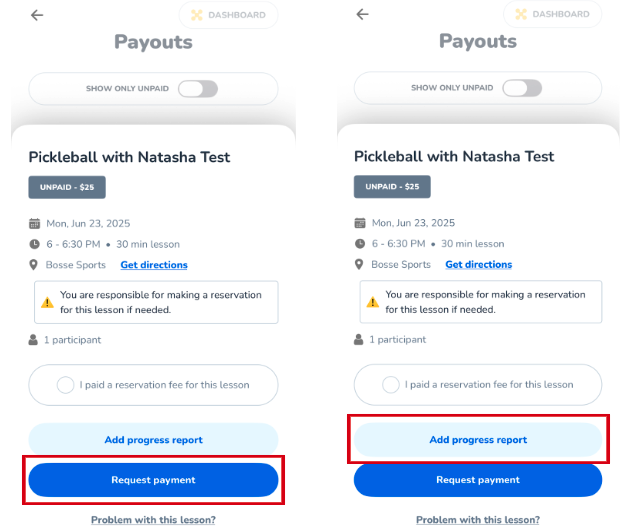Click the Unpaid $25 badge in the right screen
This screenshot has height=531, width=620.
click(392, 187)
